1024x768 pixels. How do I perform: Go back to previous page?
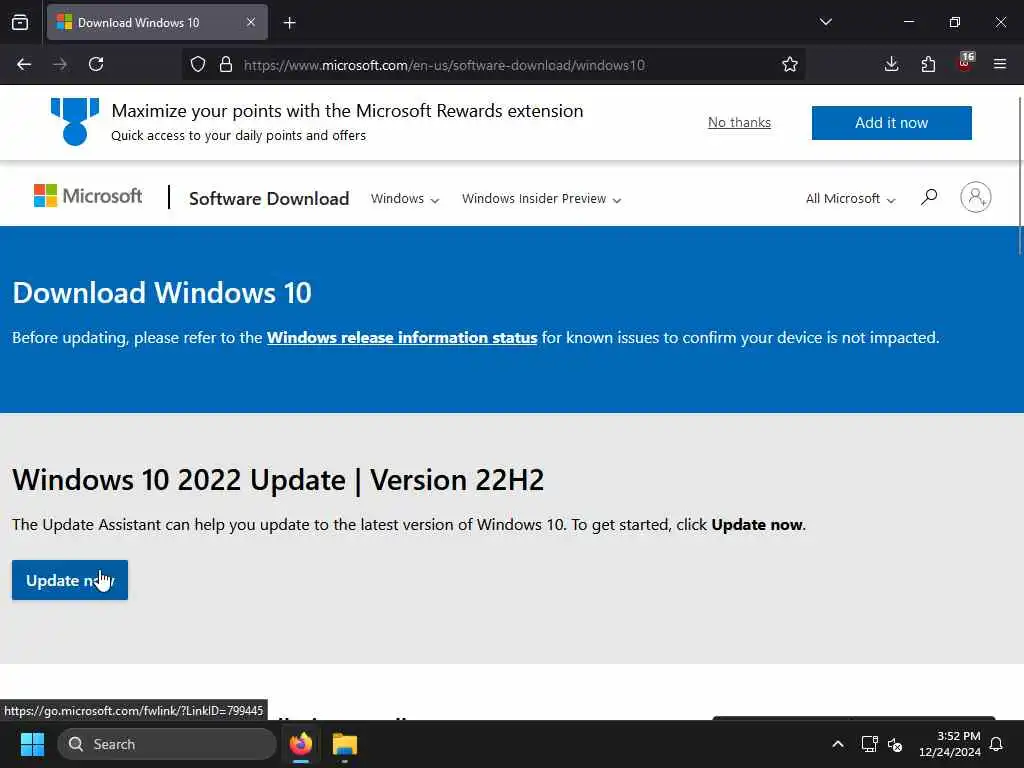tap(24, 64)
